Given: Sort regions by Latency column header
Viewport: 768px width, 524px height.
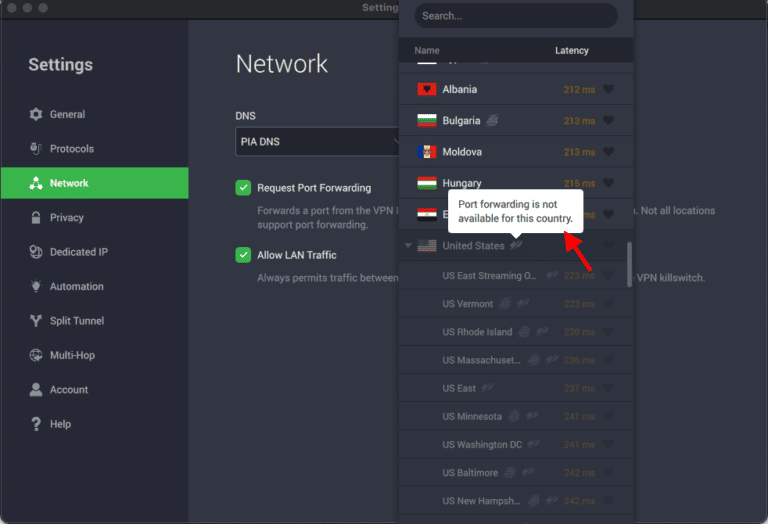Looking at the screenshot, I should pos(572,50).
